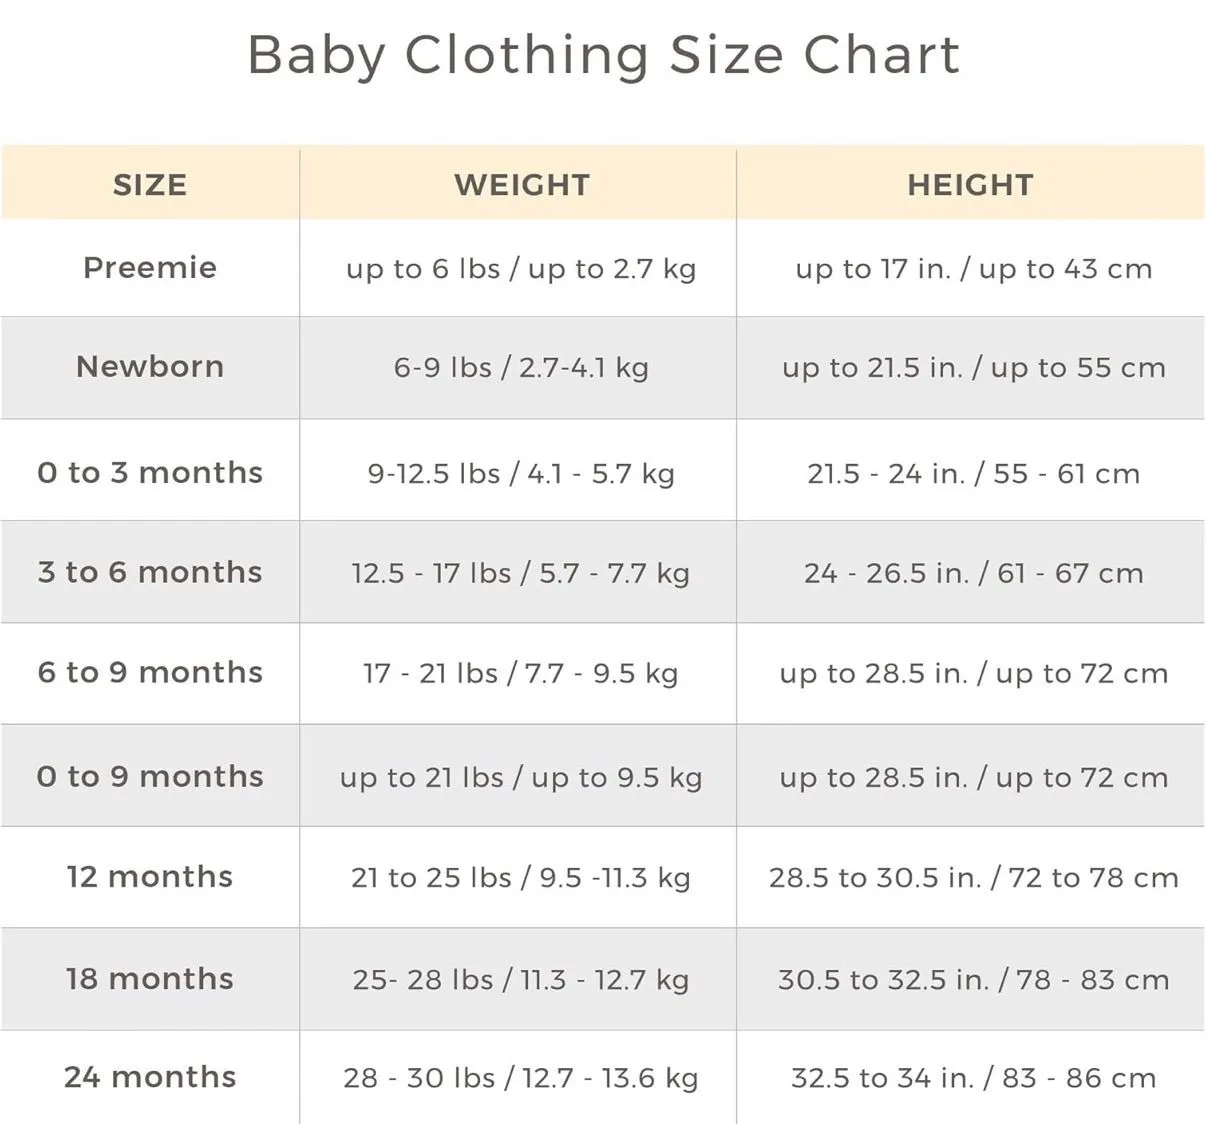1206x1124 pixels.
Task: Select the 12.5 - 17 lbs weight cell
Action: (521, 574)
